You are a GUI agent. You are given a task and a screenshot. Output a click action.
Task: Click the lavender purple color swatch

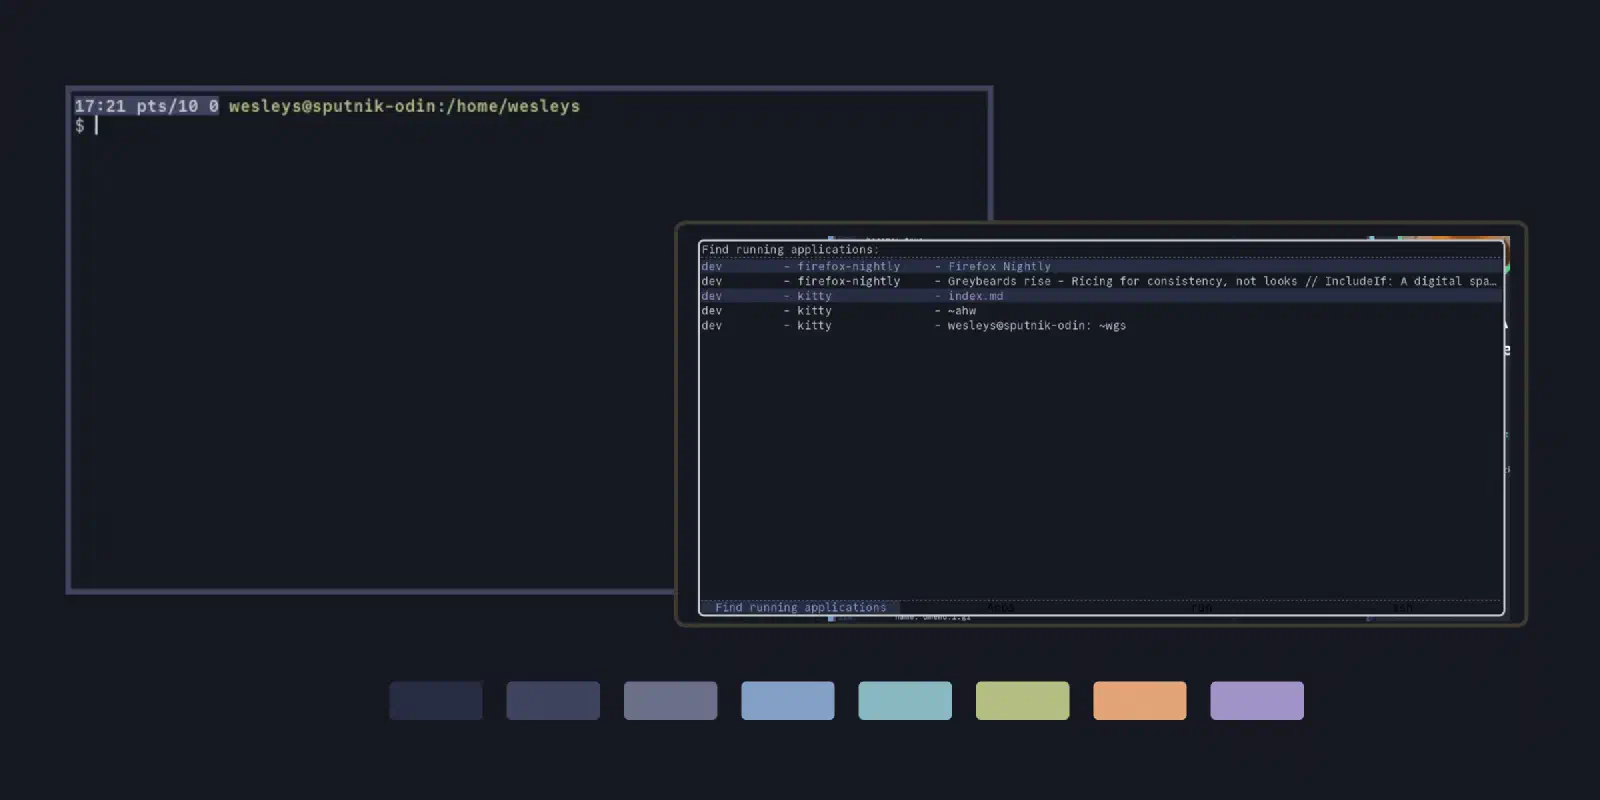(x=1257, y=701)
